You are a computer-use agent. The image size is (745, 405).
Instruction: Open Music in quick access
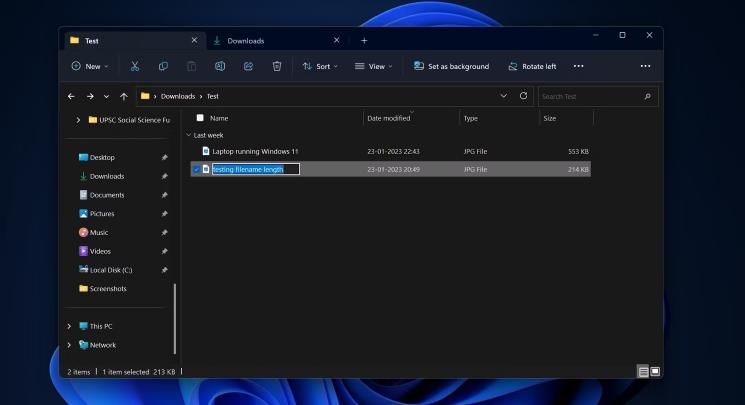pos(98,232)
